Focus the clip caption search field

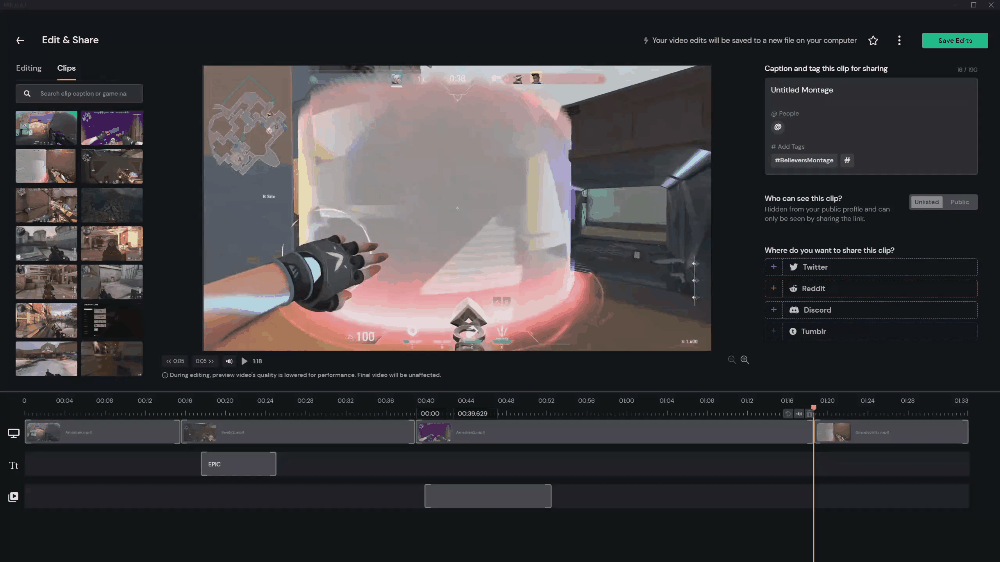point(79,93)
